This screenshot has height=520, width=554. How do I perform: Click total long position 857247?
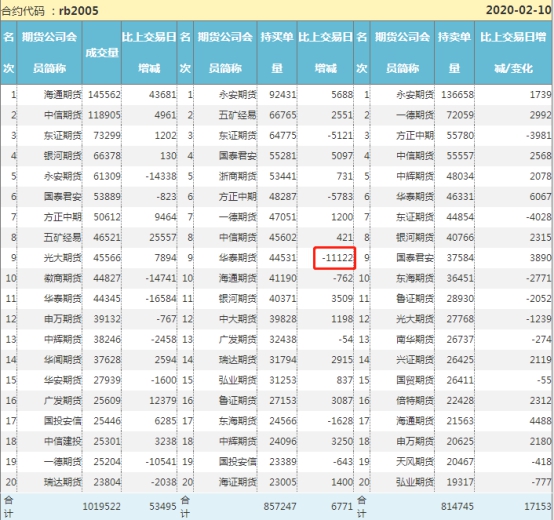pos(280,507)
